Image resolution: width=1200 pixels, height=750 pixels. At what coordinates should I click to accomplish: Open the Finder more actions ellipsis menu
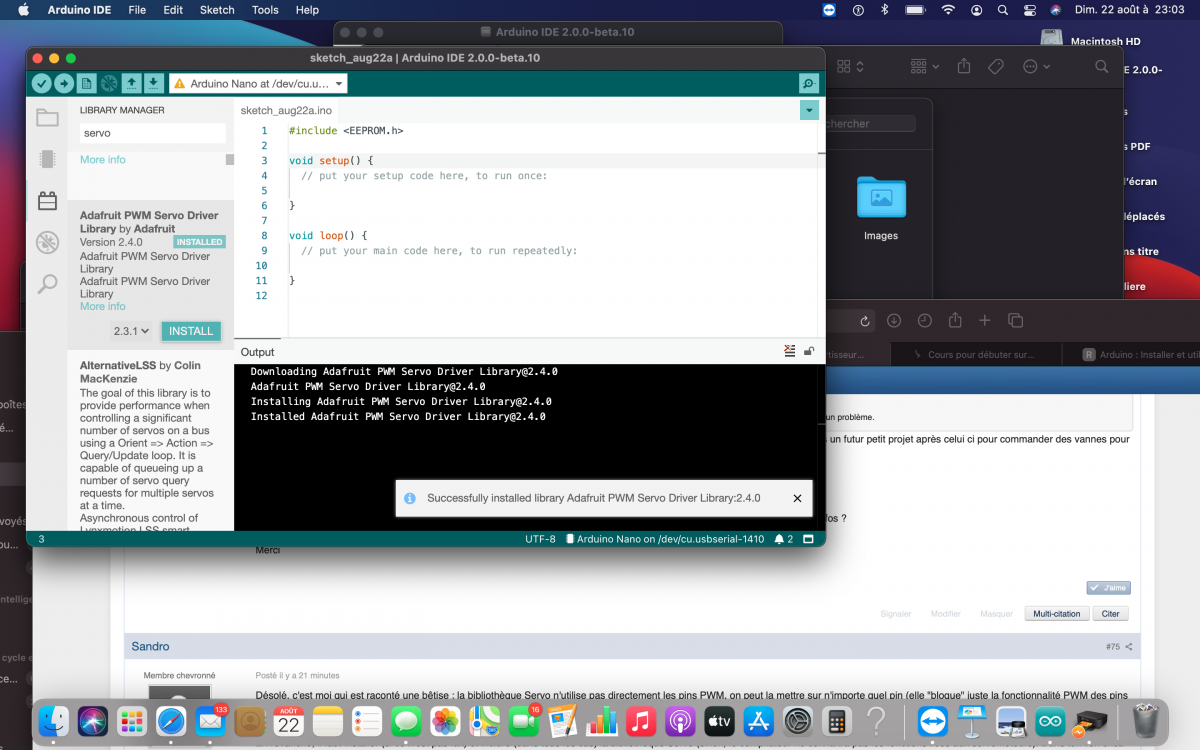click(x=1036, y=66)
